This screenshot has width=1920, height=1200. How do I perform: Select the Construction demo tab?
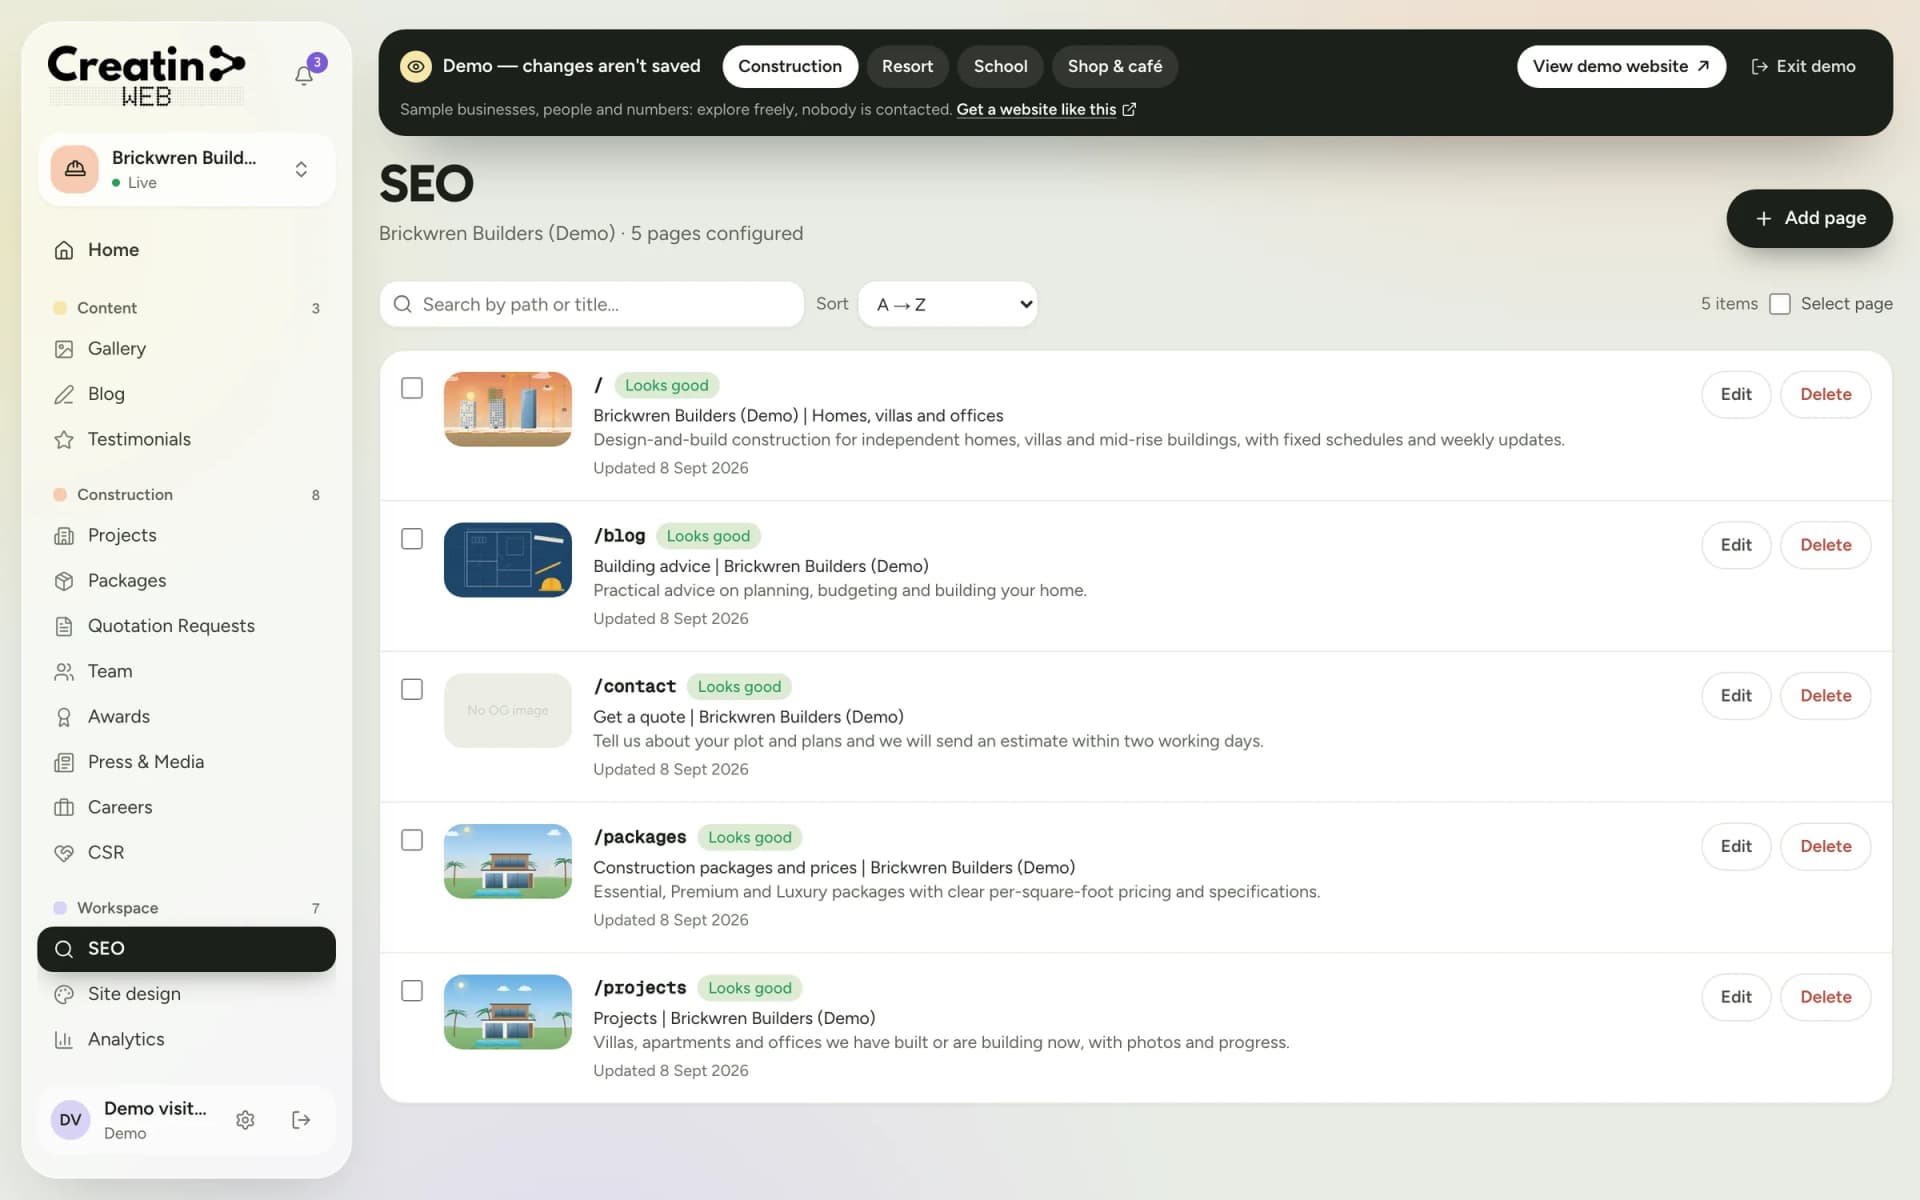pos(790,66)
